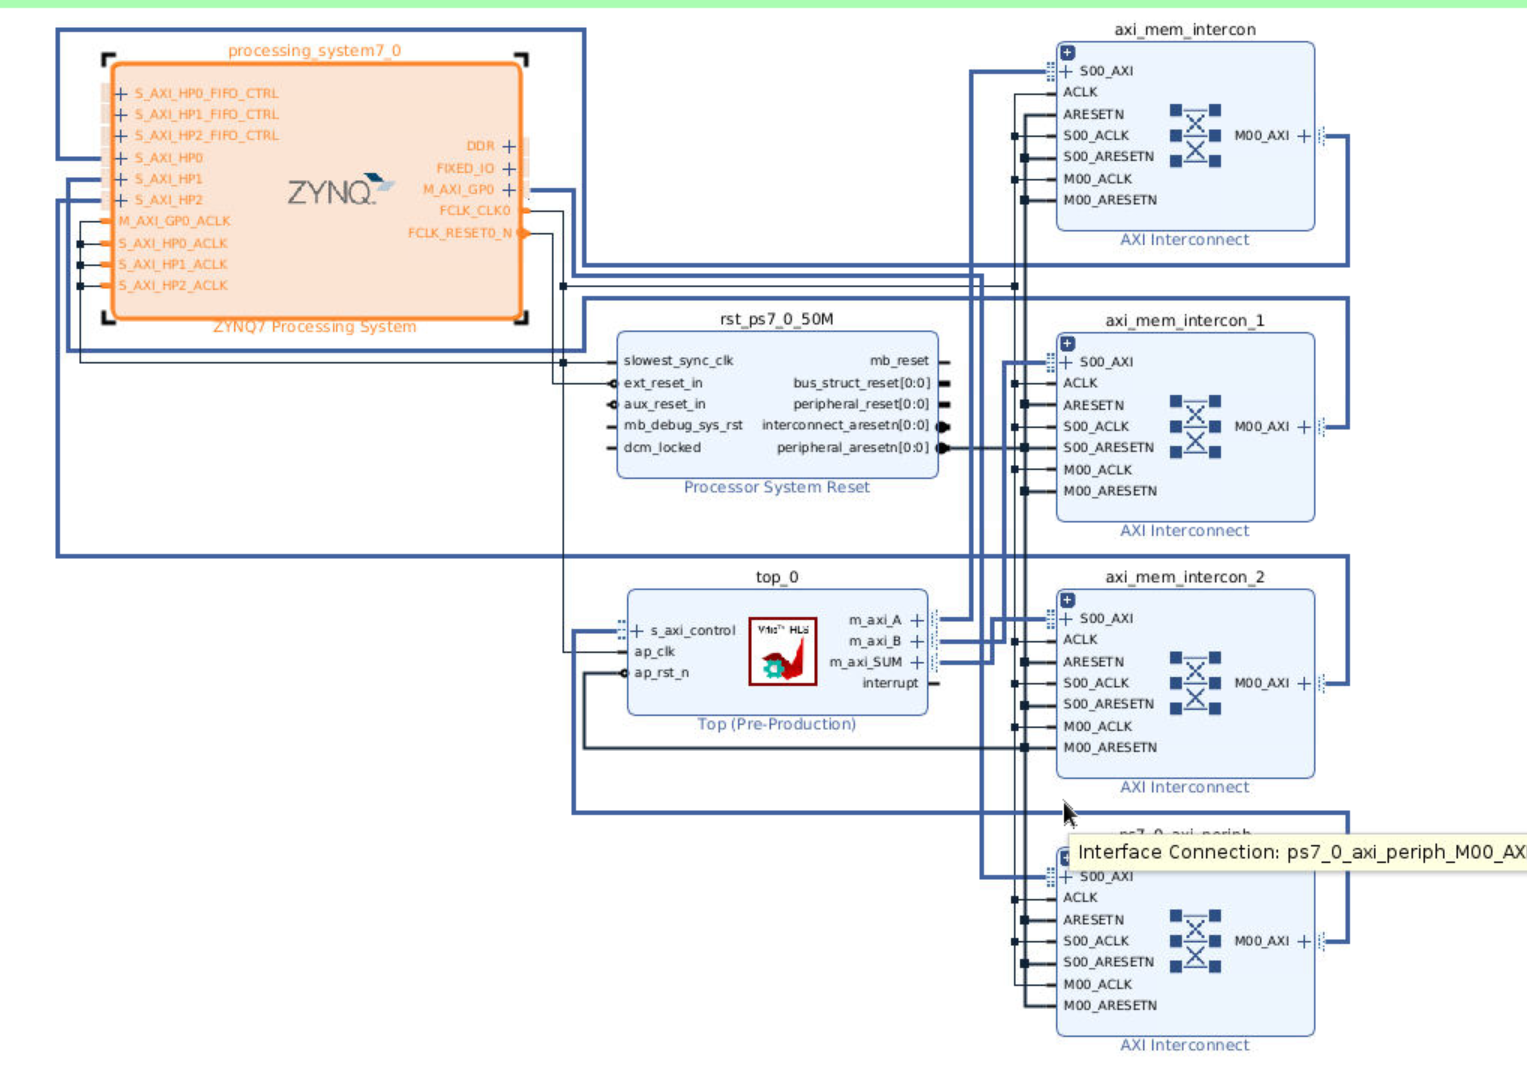
Task: Select the axi_mem_intercon_2 block title
Action: (1185, 577)
